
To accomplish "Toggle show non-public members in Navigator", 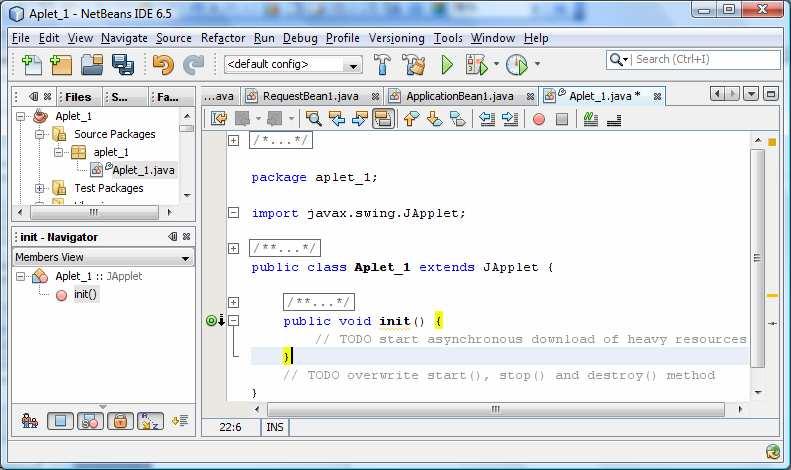I will [120, 421].
